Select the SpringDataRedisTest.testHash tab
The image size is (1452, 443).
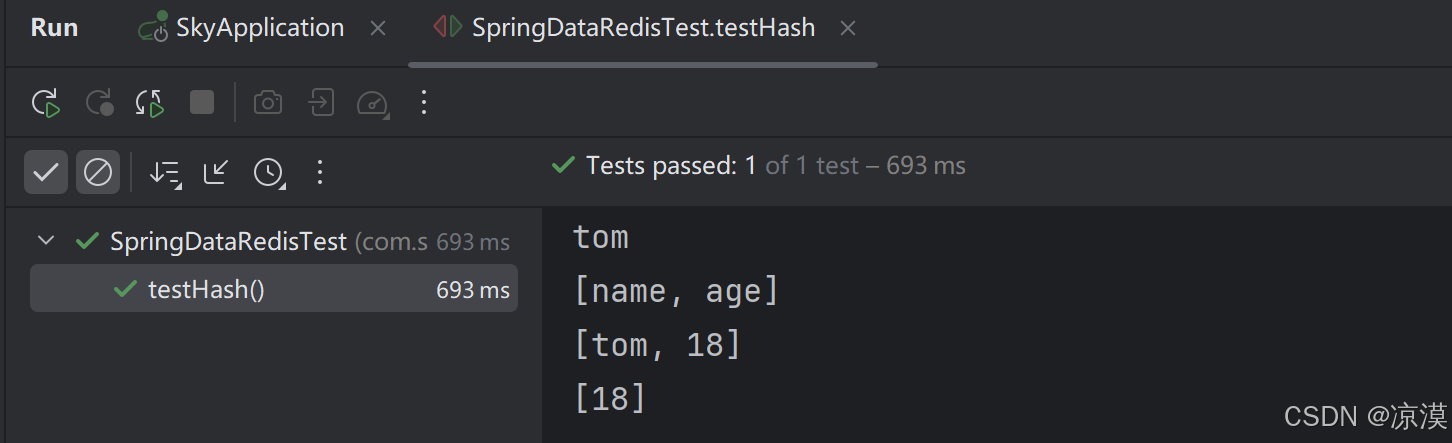pyautogui.click(x=642, y=28)
